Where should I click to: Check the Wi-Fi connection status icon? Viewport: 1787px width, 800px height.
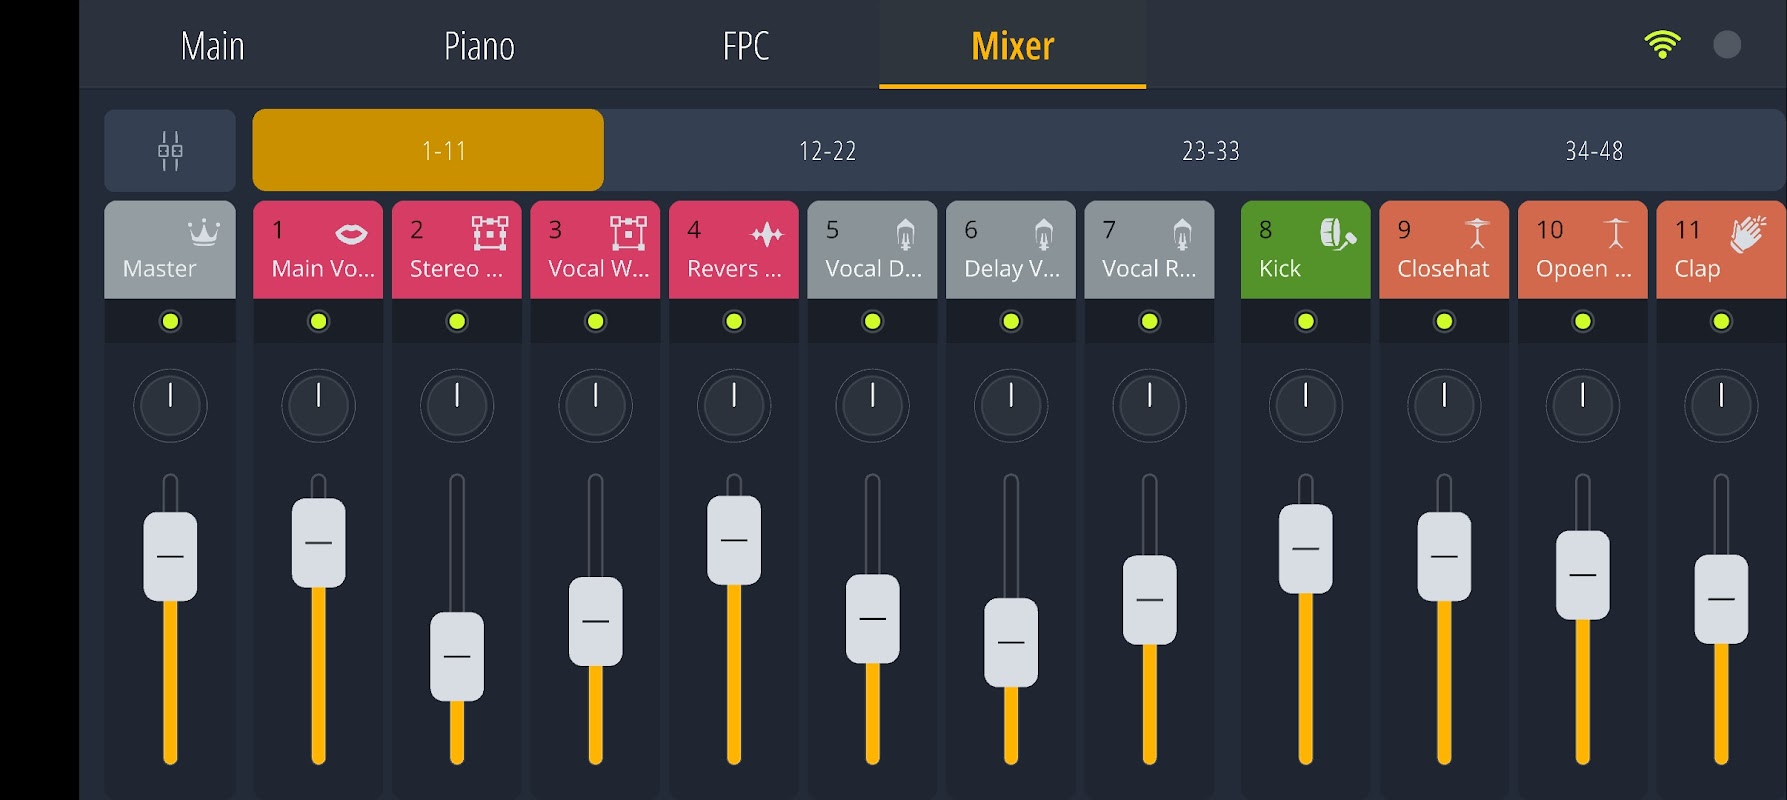pos(1662,45)
